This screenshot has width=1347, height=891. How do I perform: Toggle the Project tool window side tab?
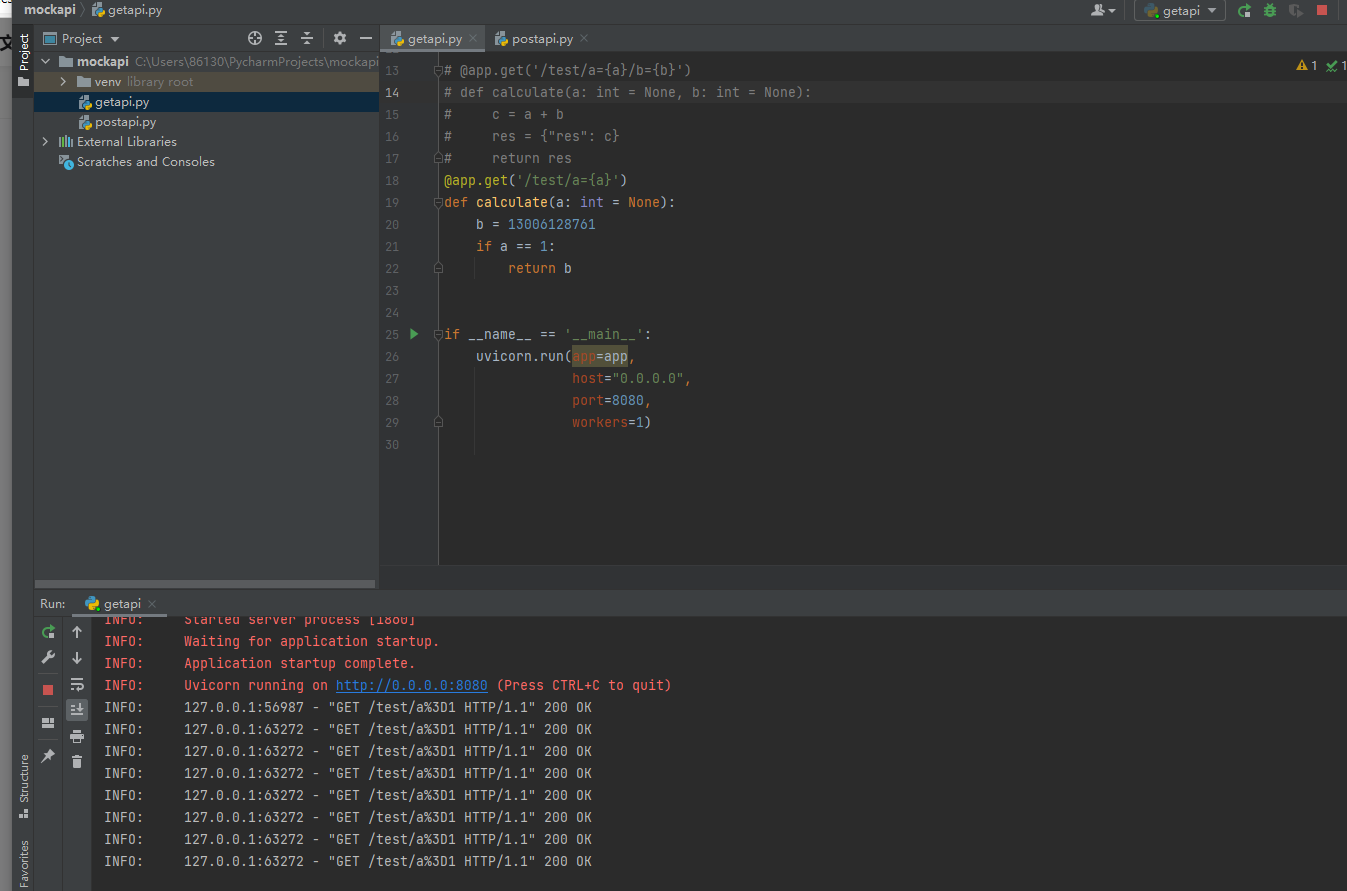23,60
